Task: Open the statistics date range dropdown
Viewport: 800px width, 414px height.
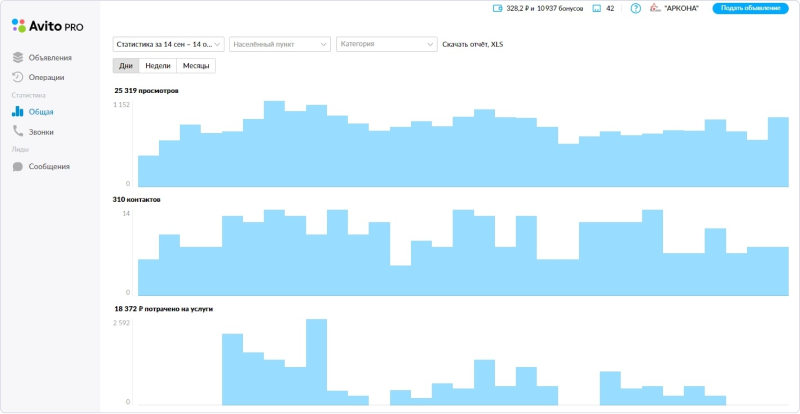Action: [169, 44]
